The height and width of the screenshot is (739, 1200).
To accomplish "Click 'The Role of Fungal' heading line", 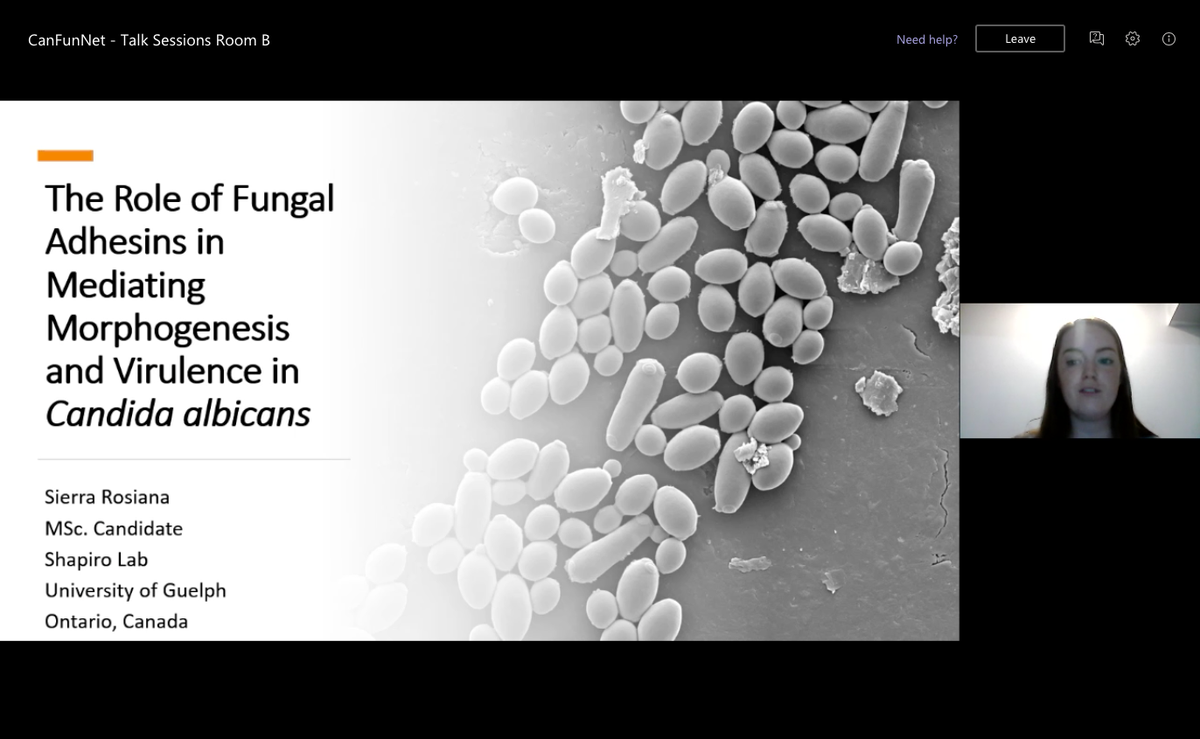I will pyautogui.click(x=189, y=198).
